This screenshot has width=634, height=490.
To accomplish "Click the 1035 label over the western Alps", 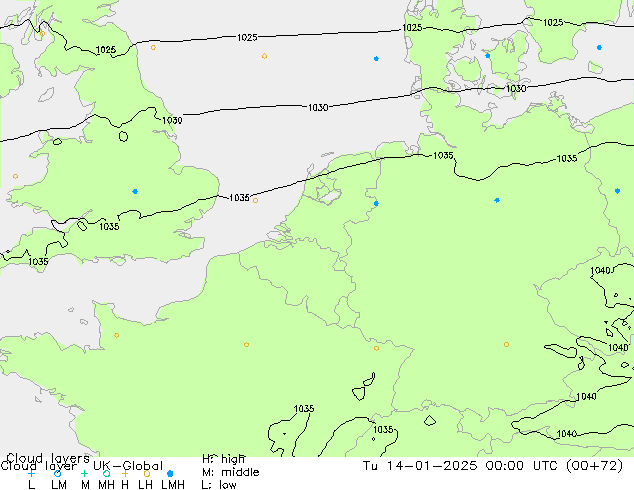I will click(x=383, y=429).
